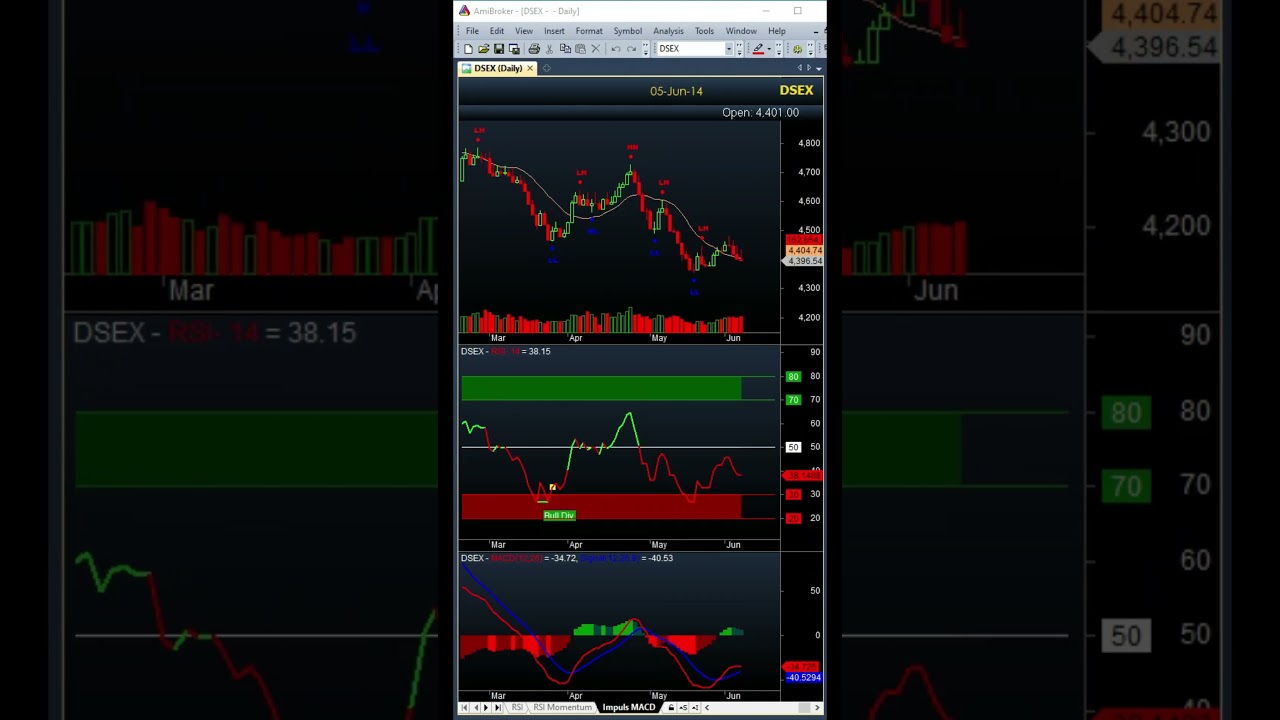Image resolution: width=1280 pixels, height=720 pixels.
Task: Click the scroll tabs right arrow
Action: pyautogui.click(x=809, y=67)
